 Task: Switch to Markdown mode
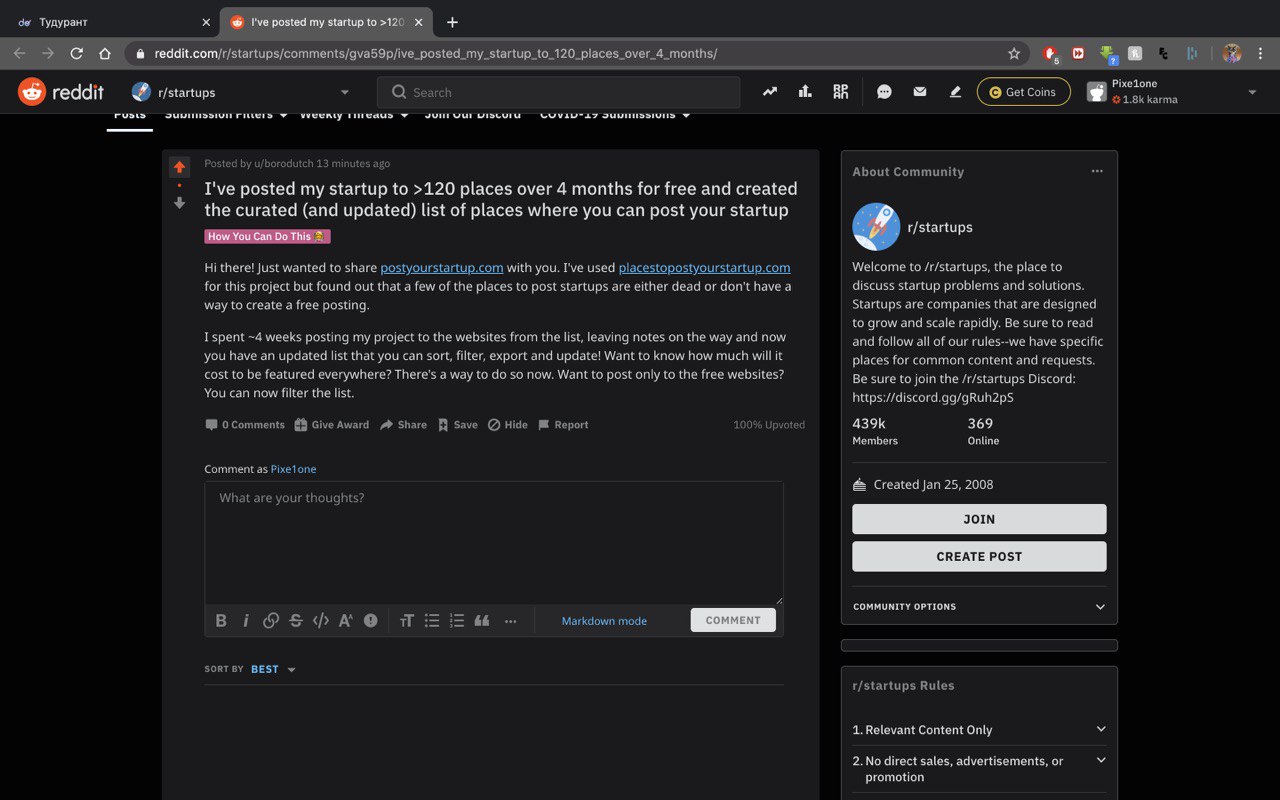[x=604, y=621]
